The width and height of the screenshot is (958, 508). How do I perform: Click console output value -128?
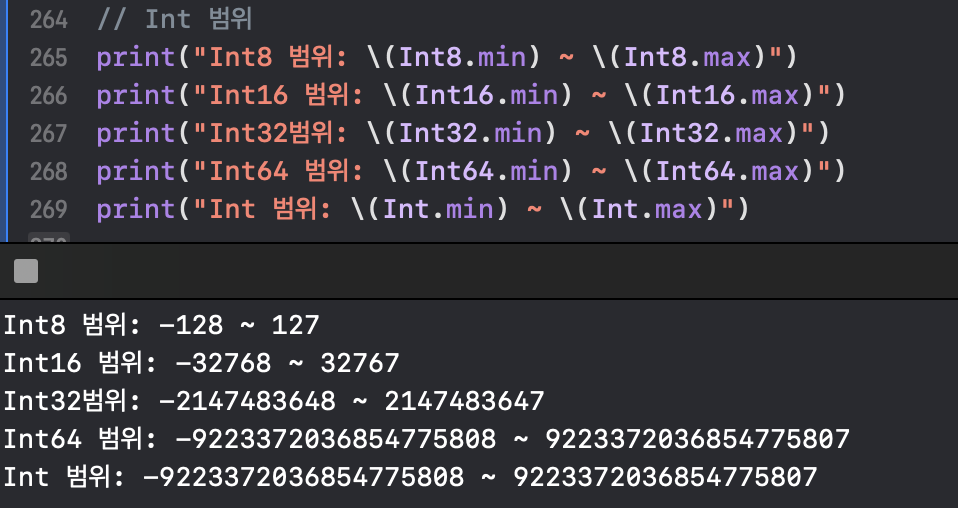click(x=191, y=325)
